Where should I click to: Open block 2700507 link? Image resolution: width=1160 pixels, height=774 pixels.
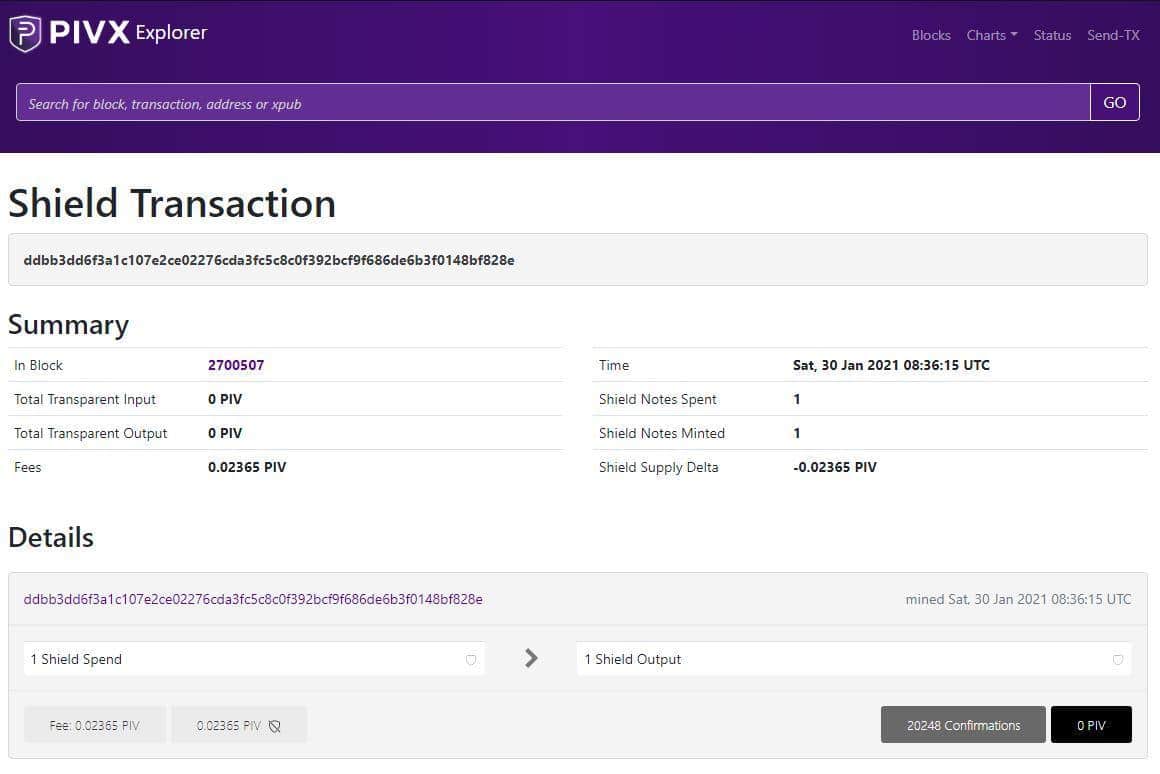tap(236, 365)
